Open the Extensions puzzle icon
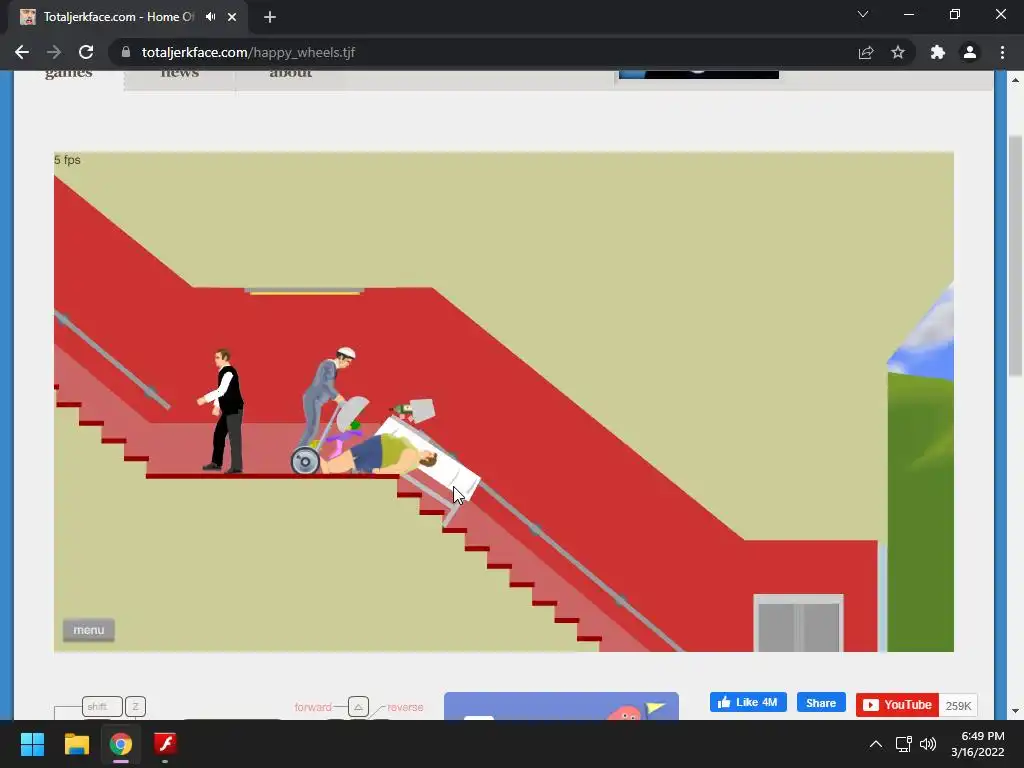Screen dimensions: 1024x768 pos(938,52)
